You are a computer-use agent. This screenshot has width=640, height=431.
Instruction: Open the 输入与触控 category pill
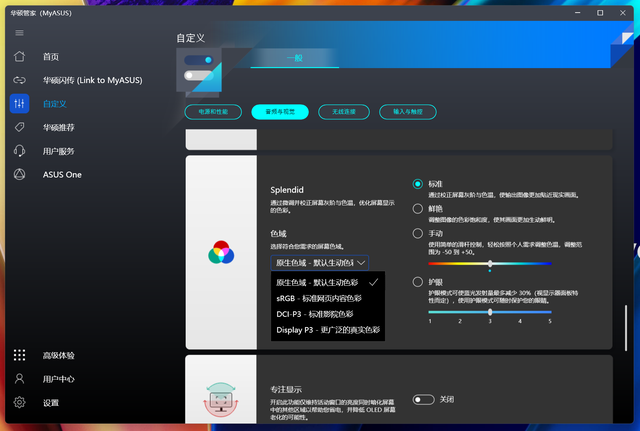408,112
